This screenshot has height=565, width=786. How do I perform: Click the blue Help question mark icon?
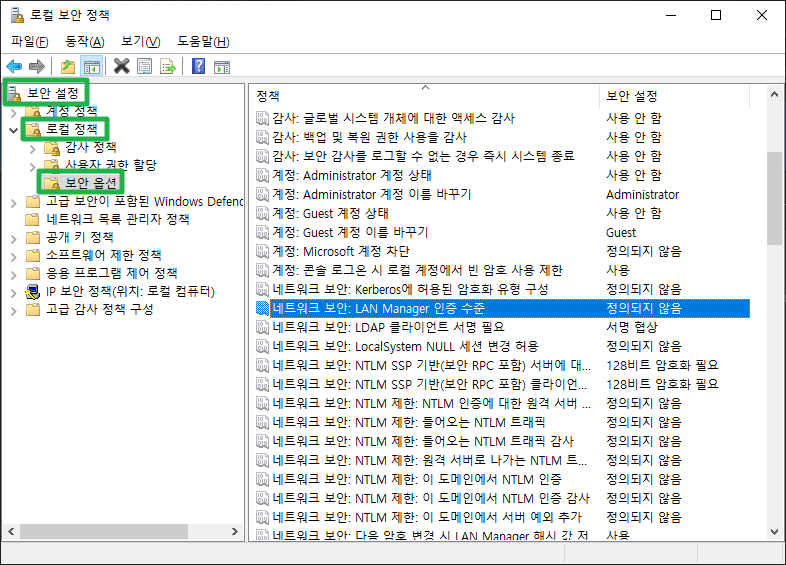coord(198,67)
